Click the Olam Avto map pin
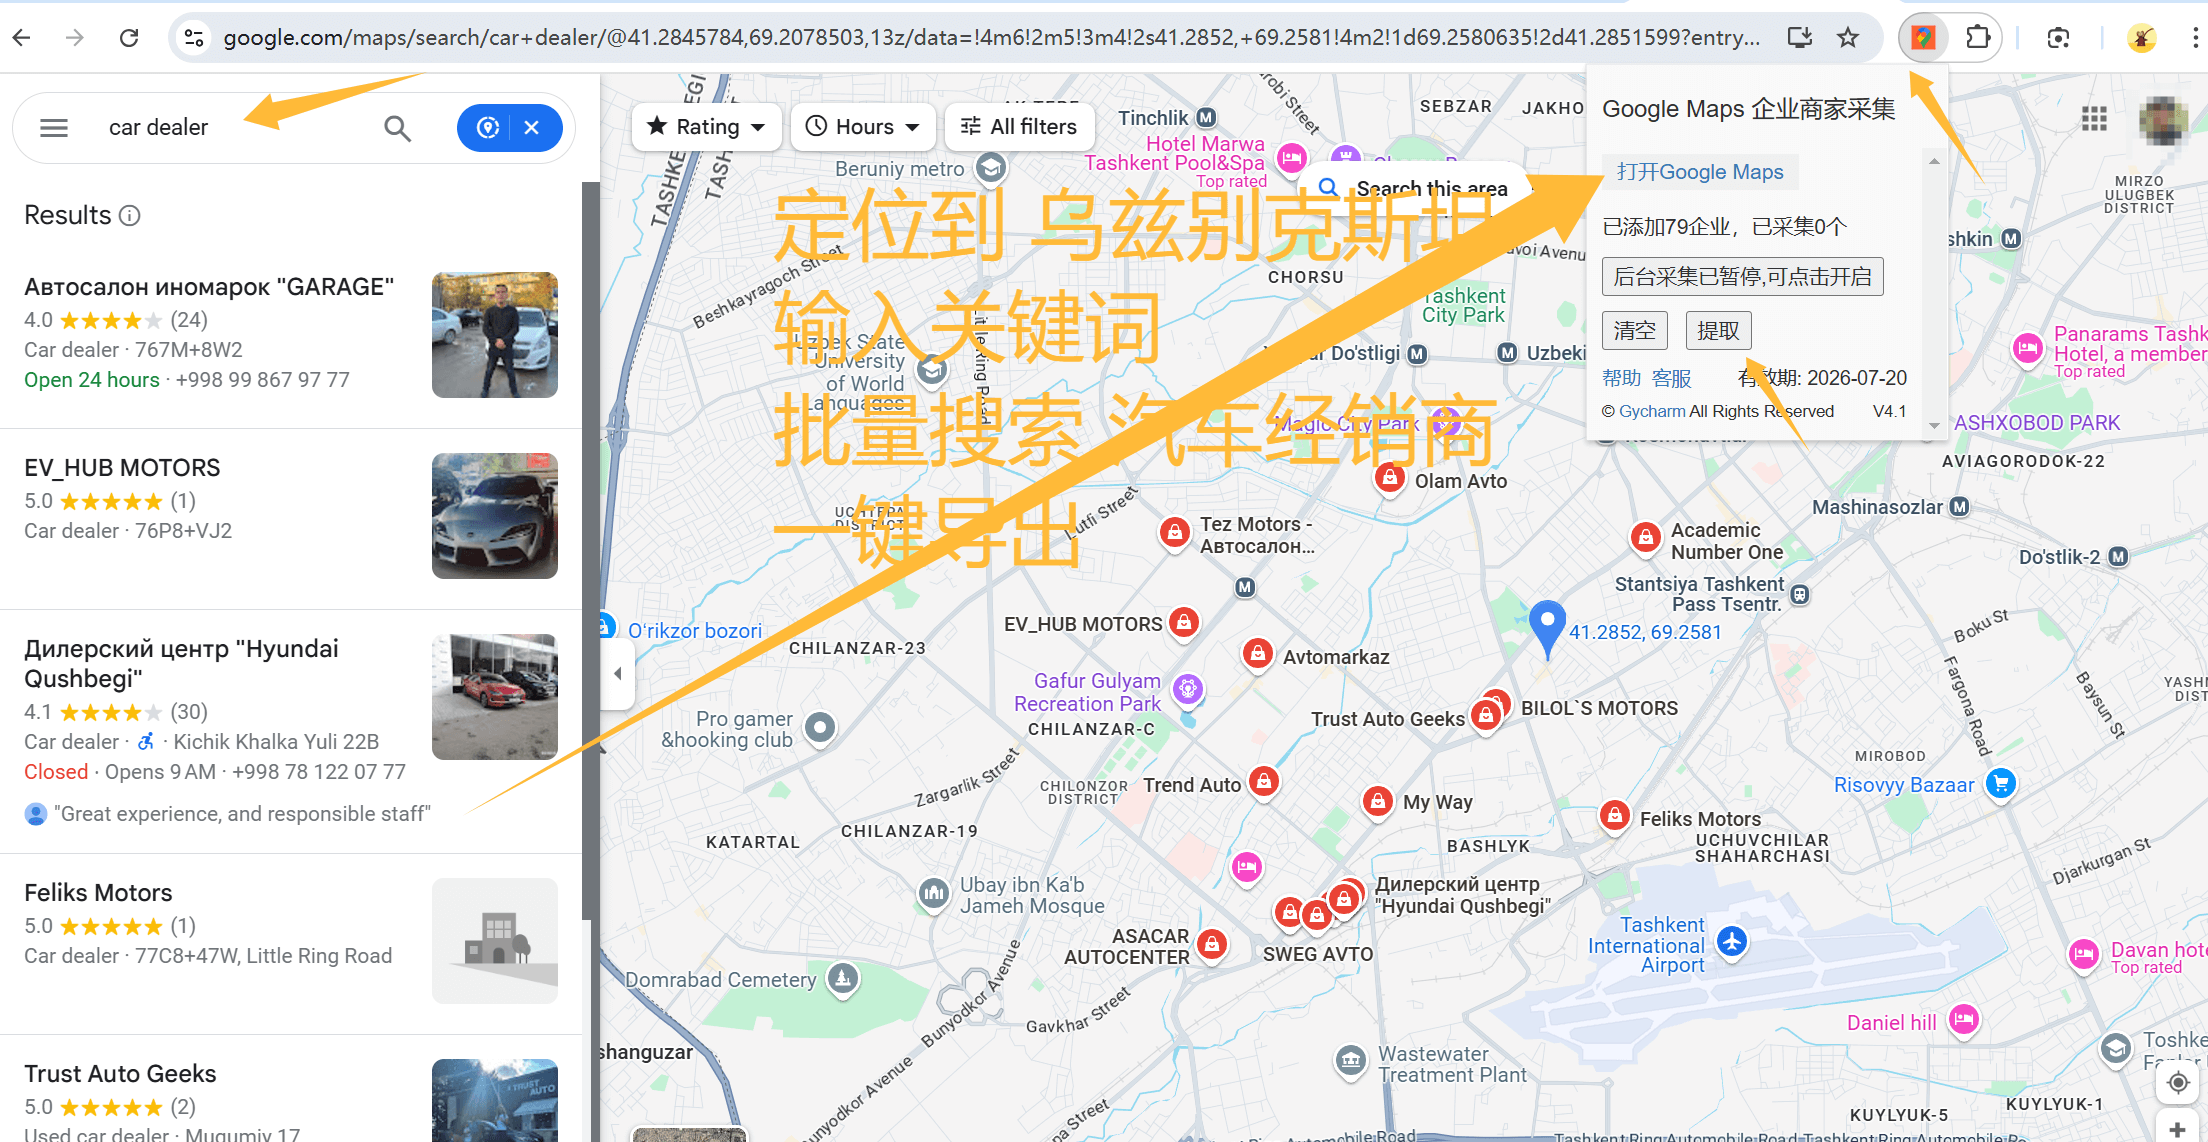The width and height of the screenshot is (2208, 1142). [x=1389, y=477]
